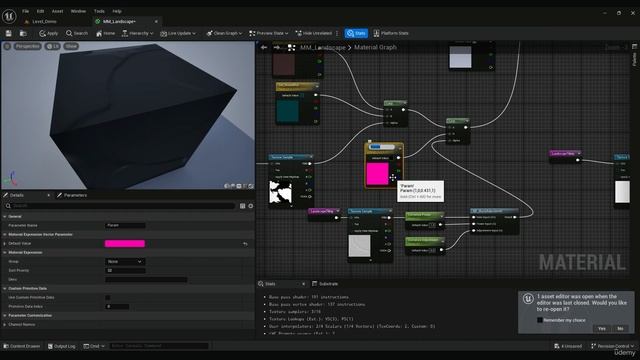Open the pink Default Value color swatch

(x=125, y=244)
